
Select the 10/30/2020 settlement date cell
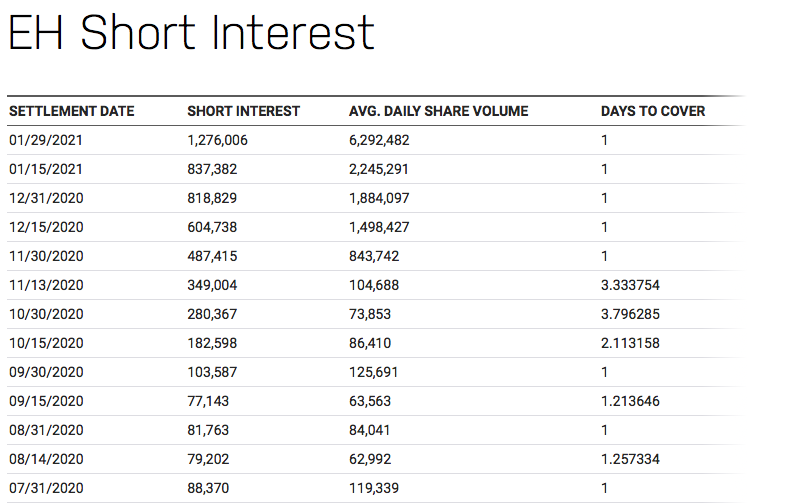click(46, 314)
